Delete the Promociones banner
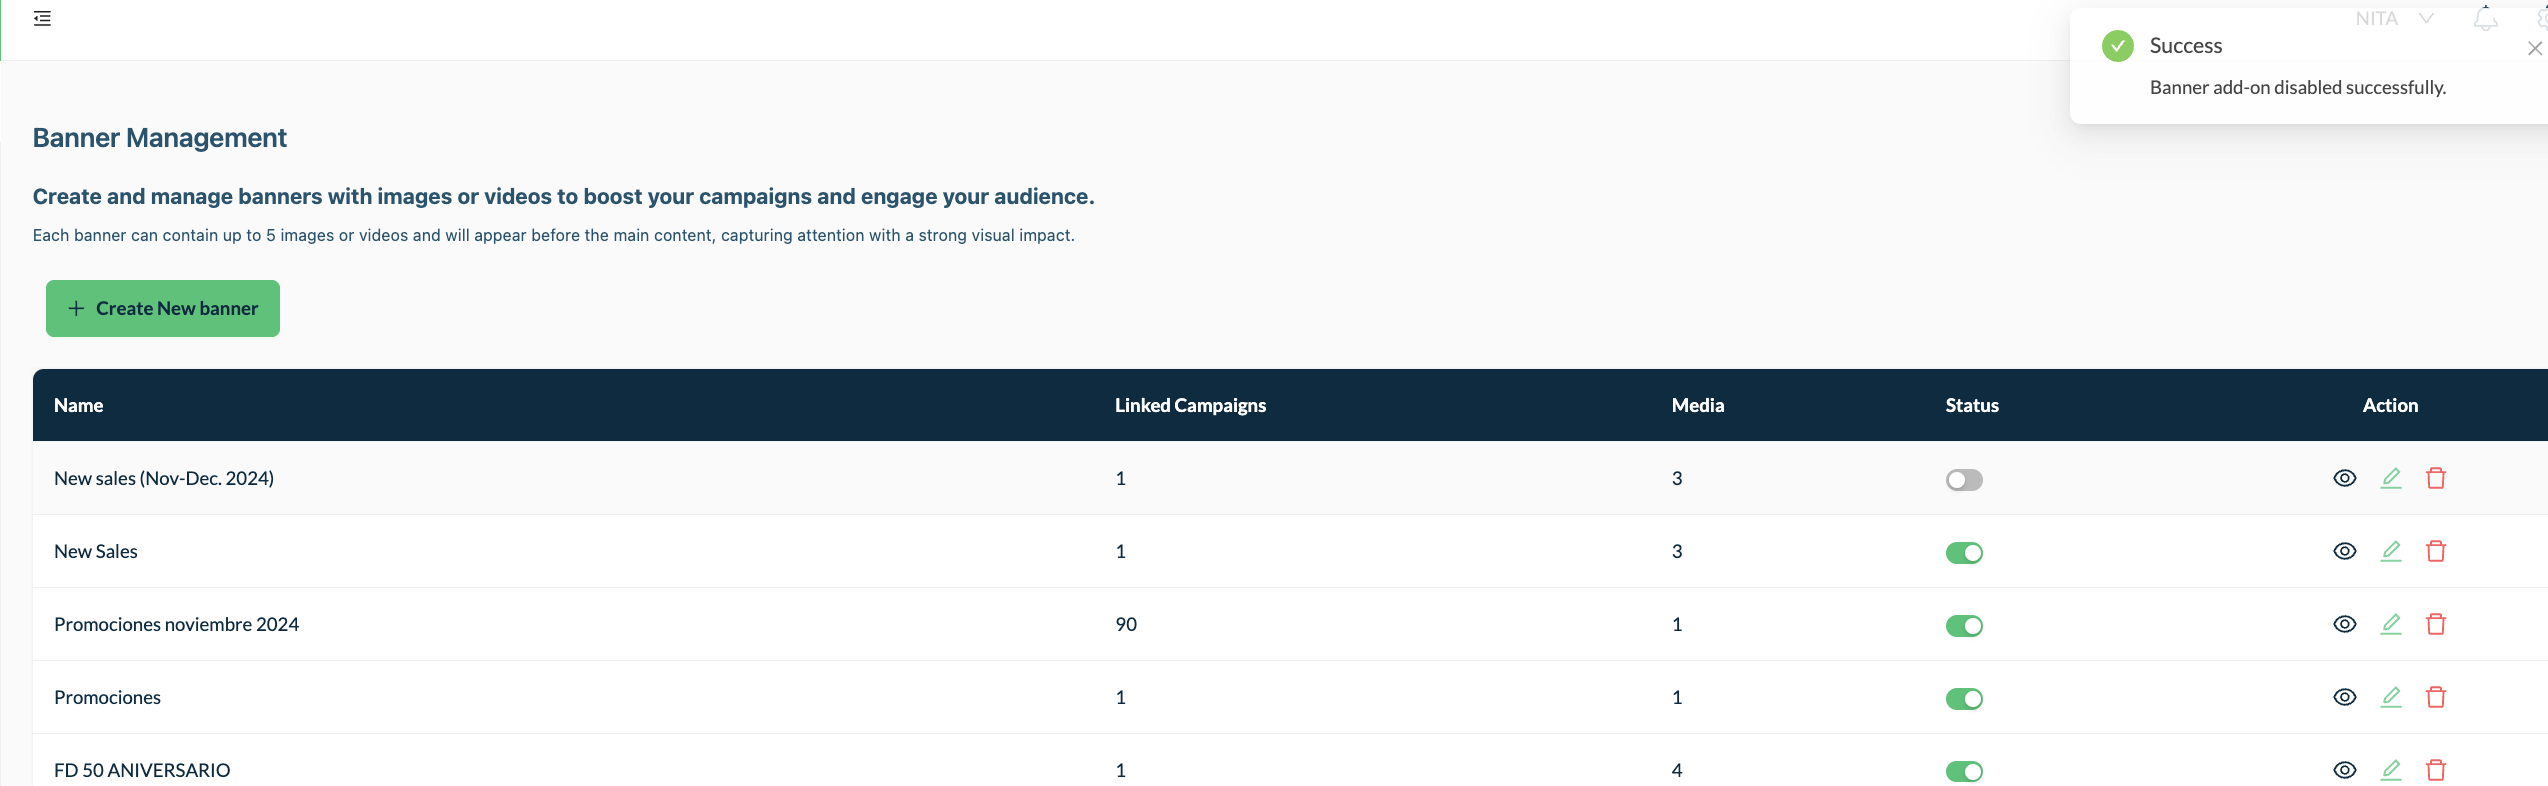The width and height of the screenshot is (2548, 786). point(2436,697)
